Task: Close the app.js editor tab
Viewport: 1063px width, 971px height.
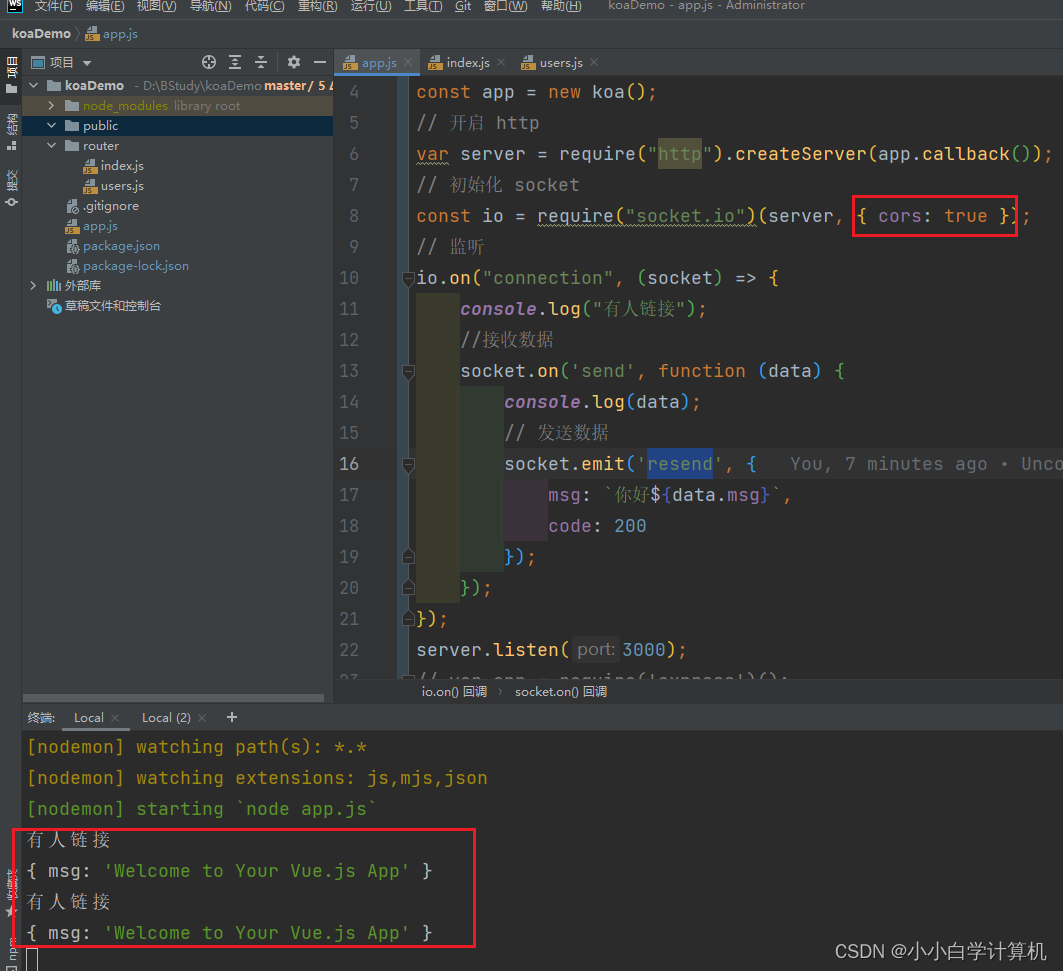Action: point(408,62)
